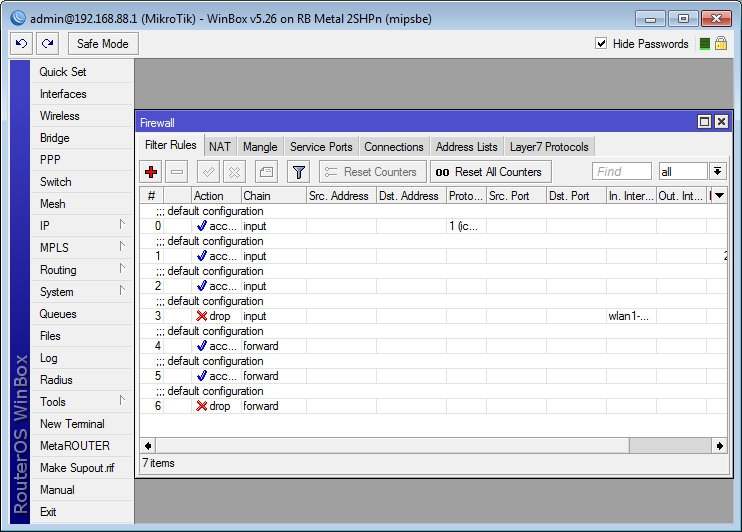Open the Service Ports tab
Viewport: 742px width, 532px height.
click(x=321, y=147)
